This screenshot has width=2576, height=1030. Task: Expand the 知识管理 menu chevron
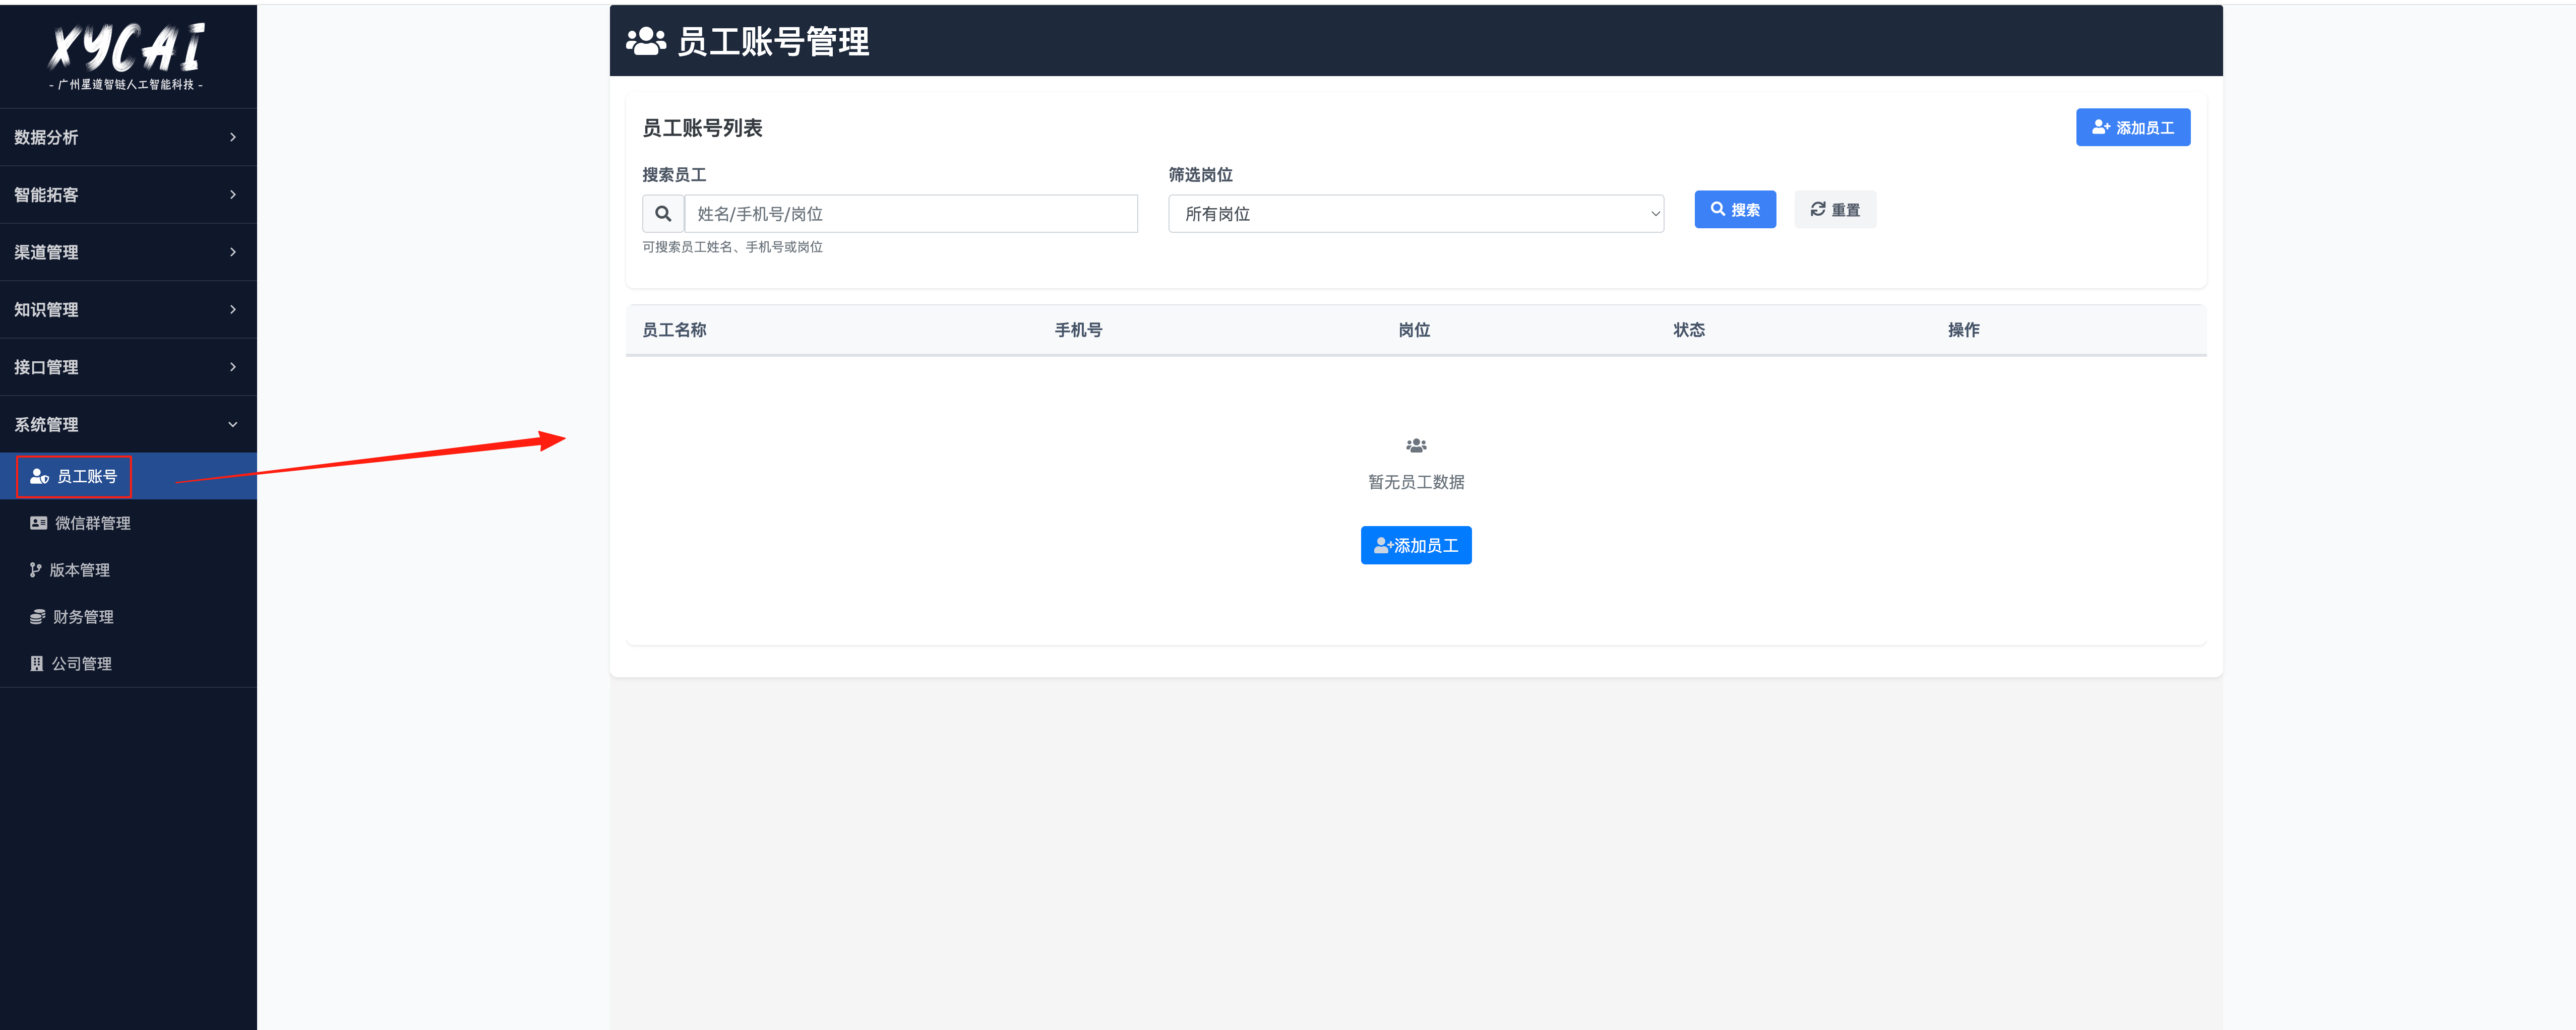[x=233, y=309]
